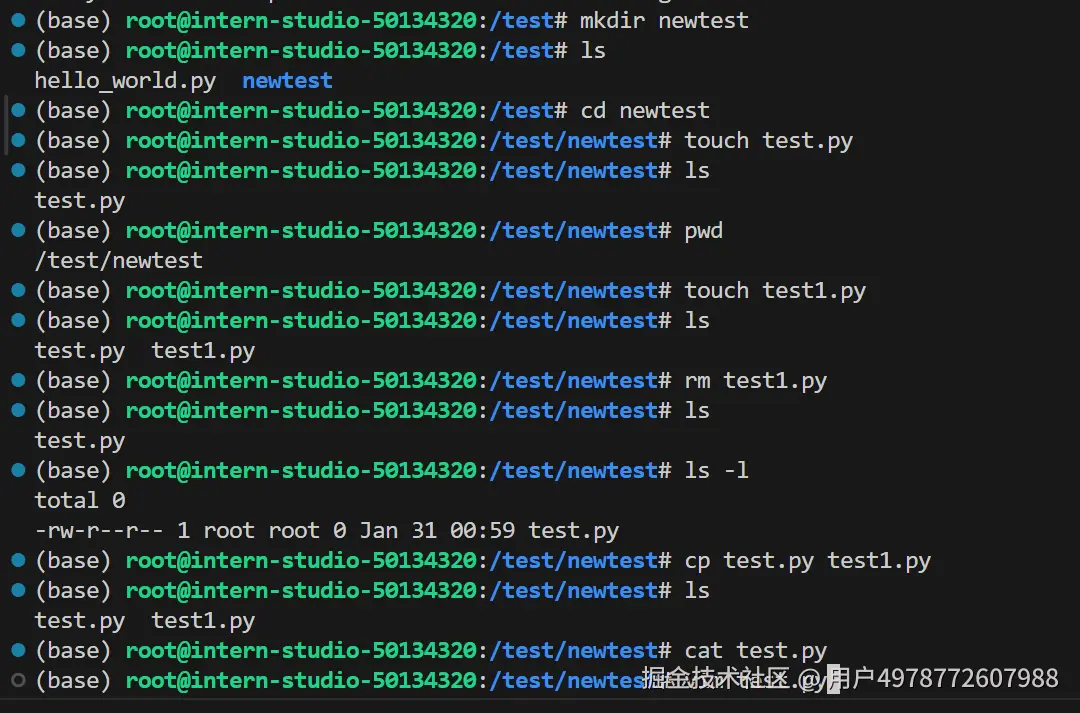The image size is (1080, 713).
Task: Click the '-rw-r--r--' permissions text
Action: click(99, 531)
